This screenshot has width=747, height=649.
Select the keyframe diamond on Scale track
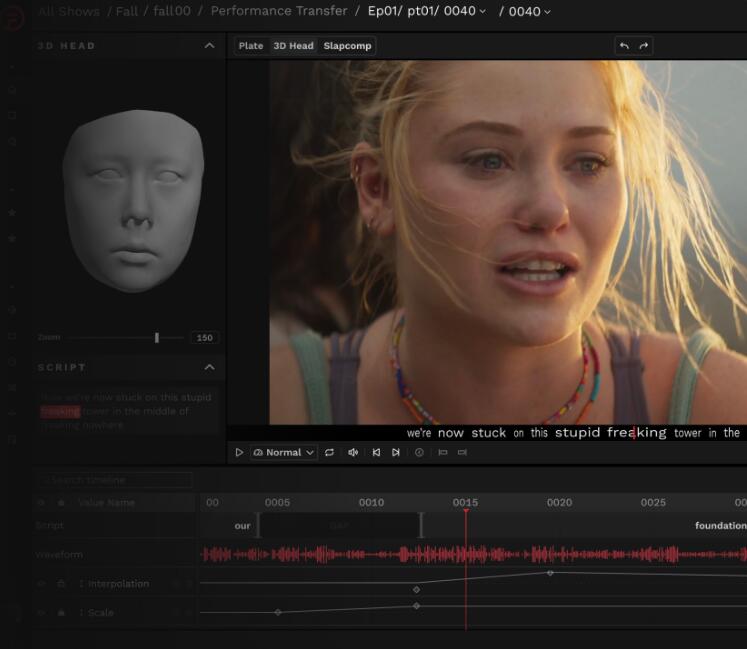pos(278,612)
